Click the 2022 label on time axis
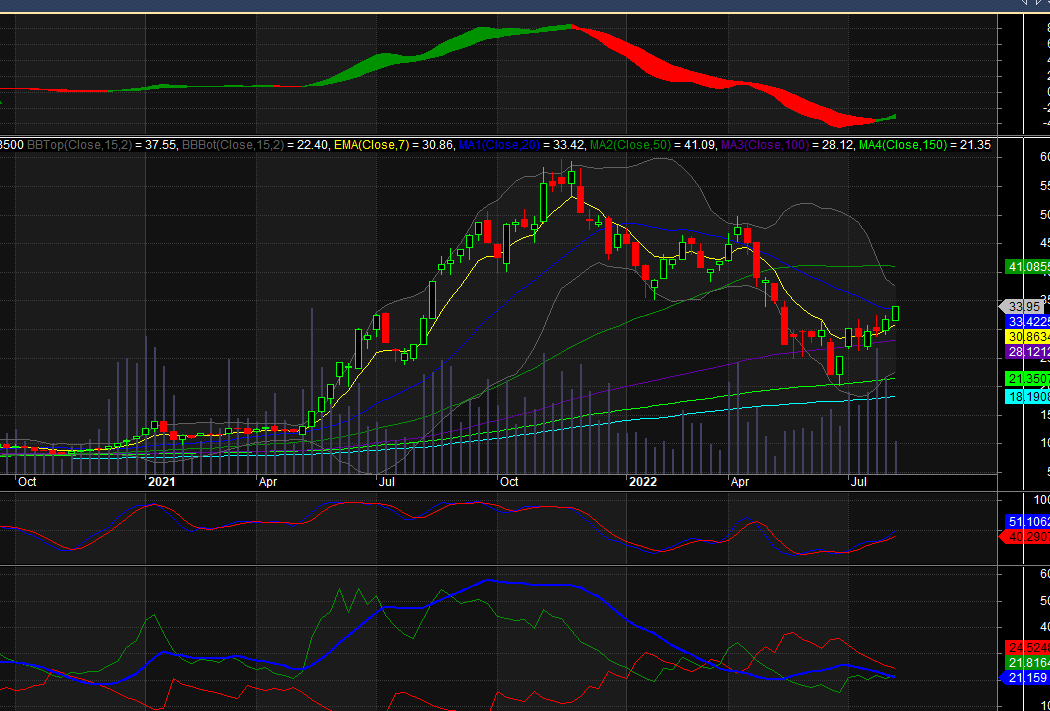The width and height of the screenshot is (1050, 711). pos(641,481)
